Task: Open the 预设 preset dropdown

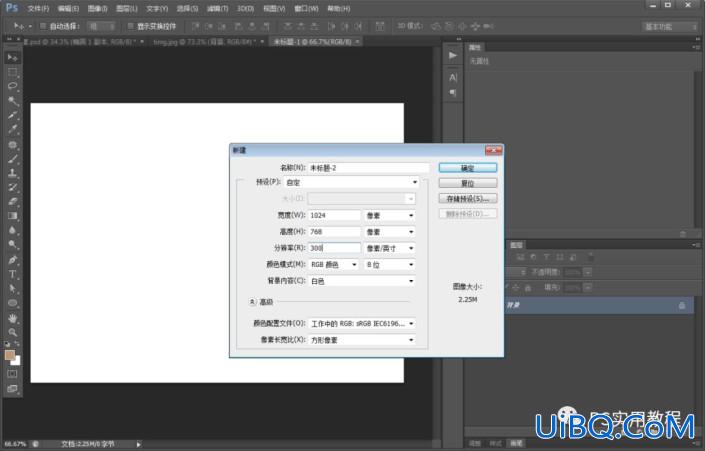Action: 351,182
